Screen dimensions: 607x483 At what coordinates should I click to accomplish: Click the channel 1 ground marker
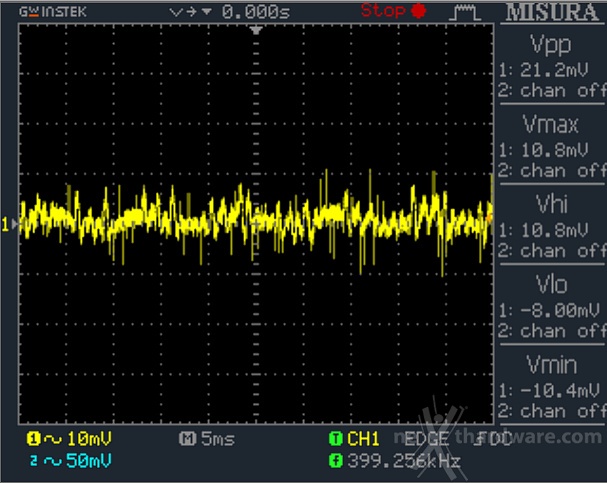coord(10,224)
